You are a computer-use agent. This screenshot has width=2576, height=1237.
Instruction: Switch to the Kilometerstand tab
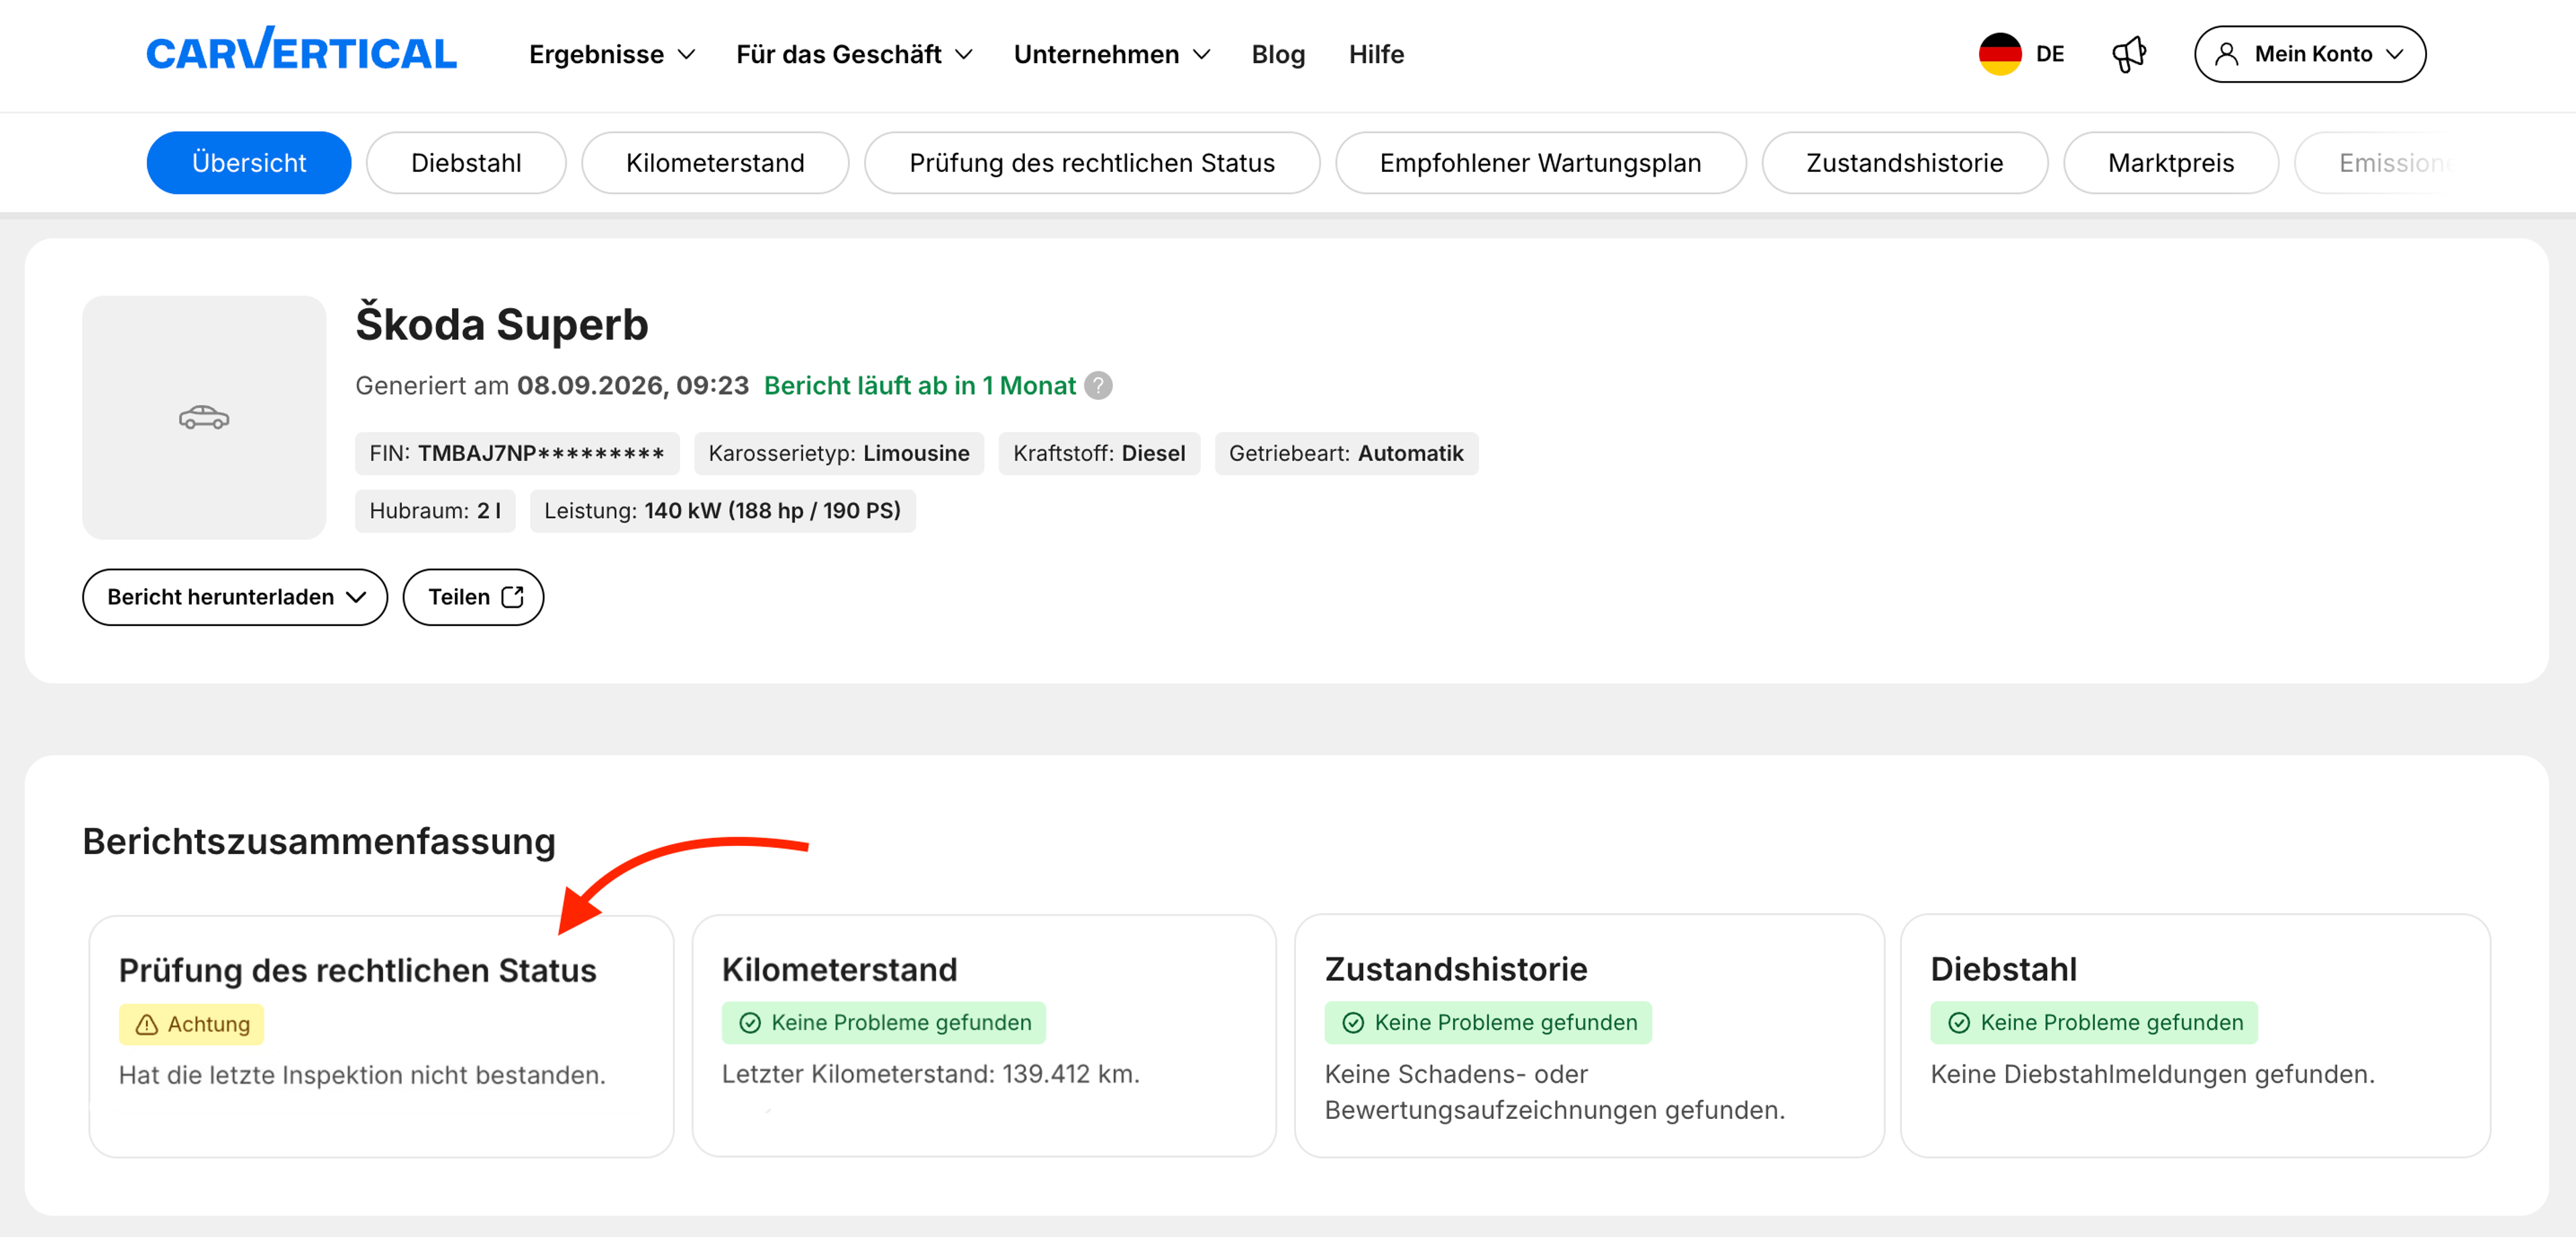tap(715, 163)
